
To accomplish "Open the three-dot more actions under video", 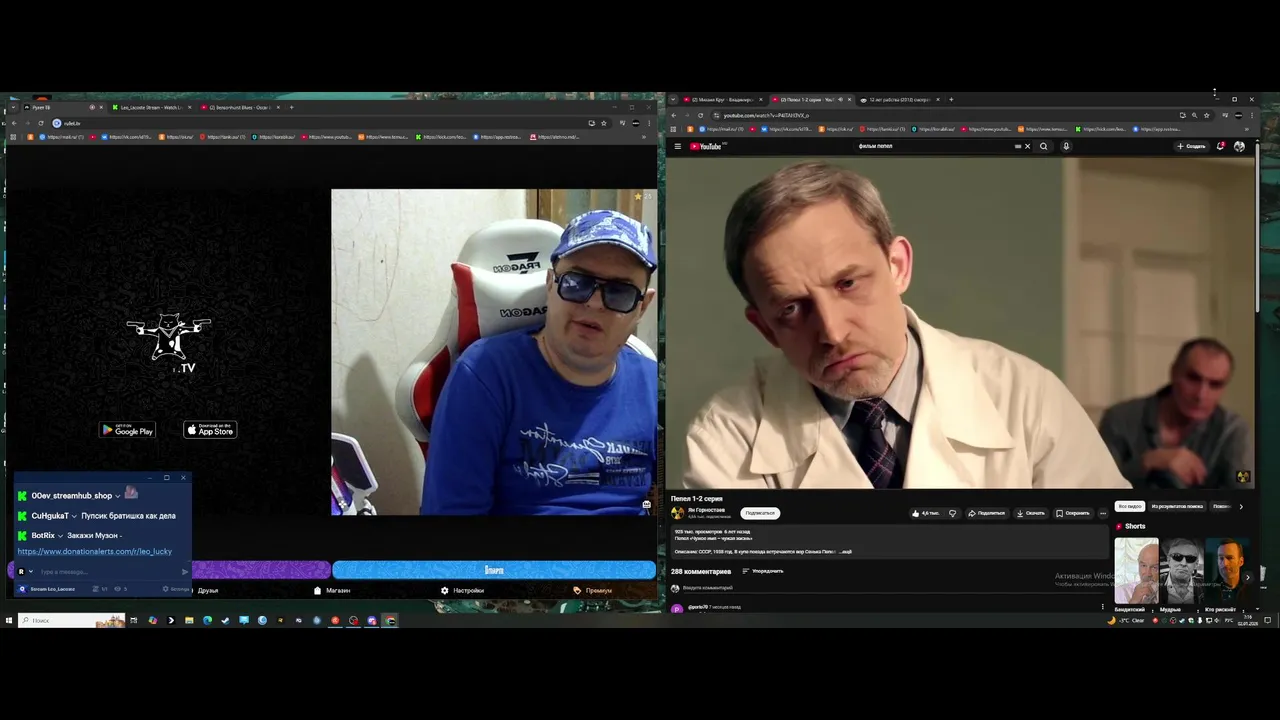I will coord(1103,513).
